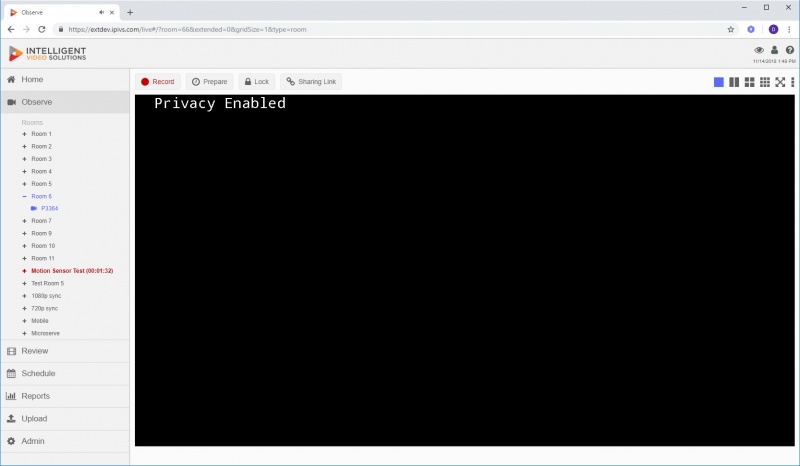Expand Room 4 in the rooms tree
The image size is (800, 466).
(x=24, y=171)
